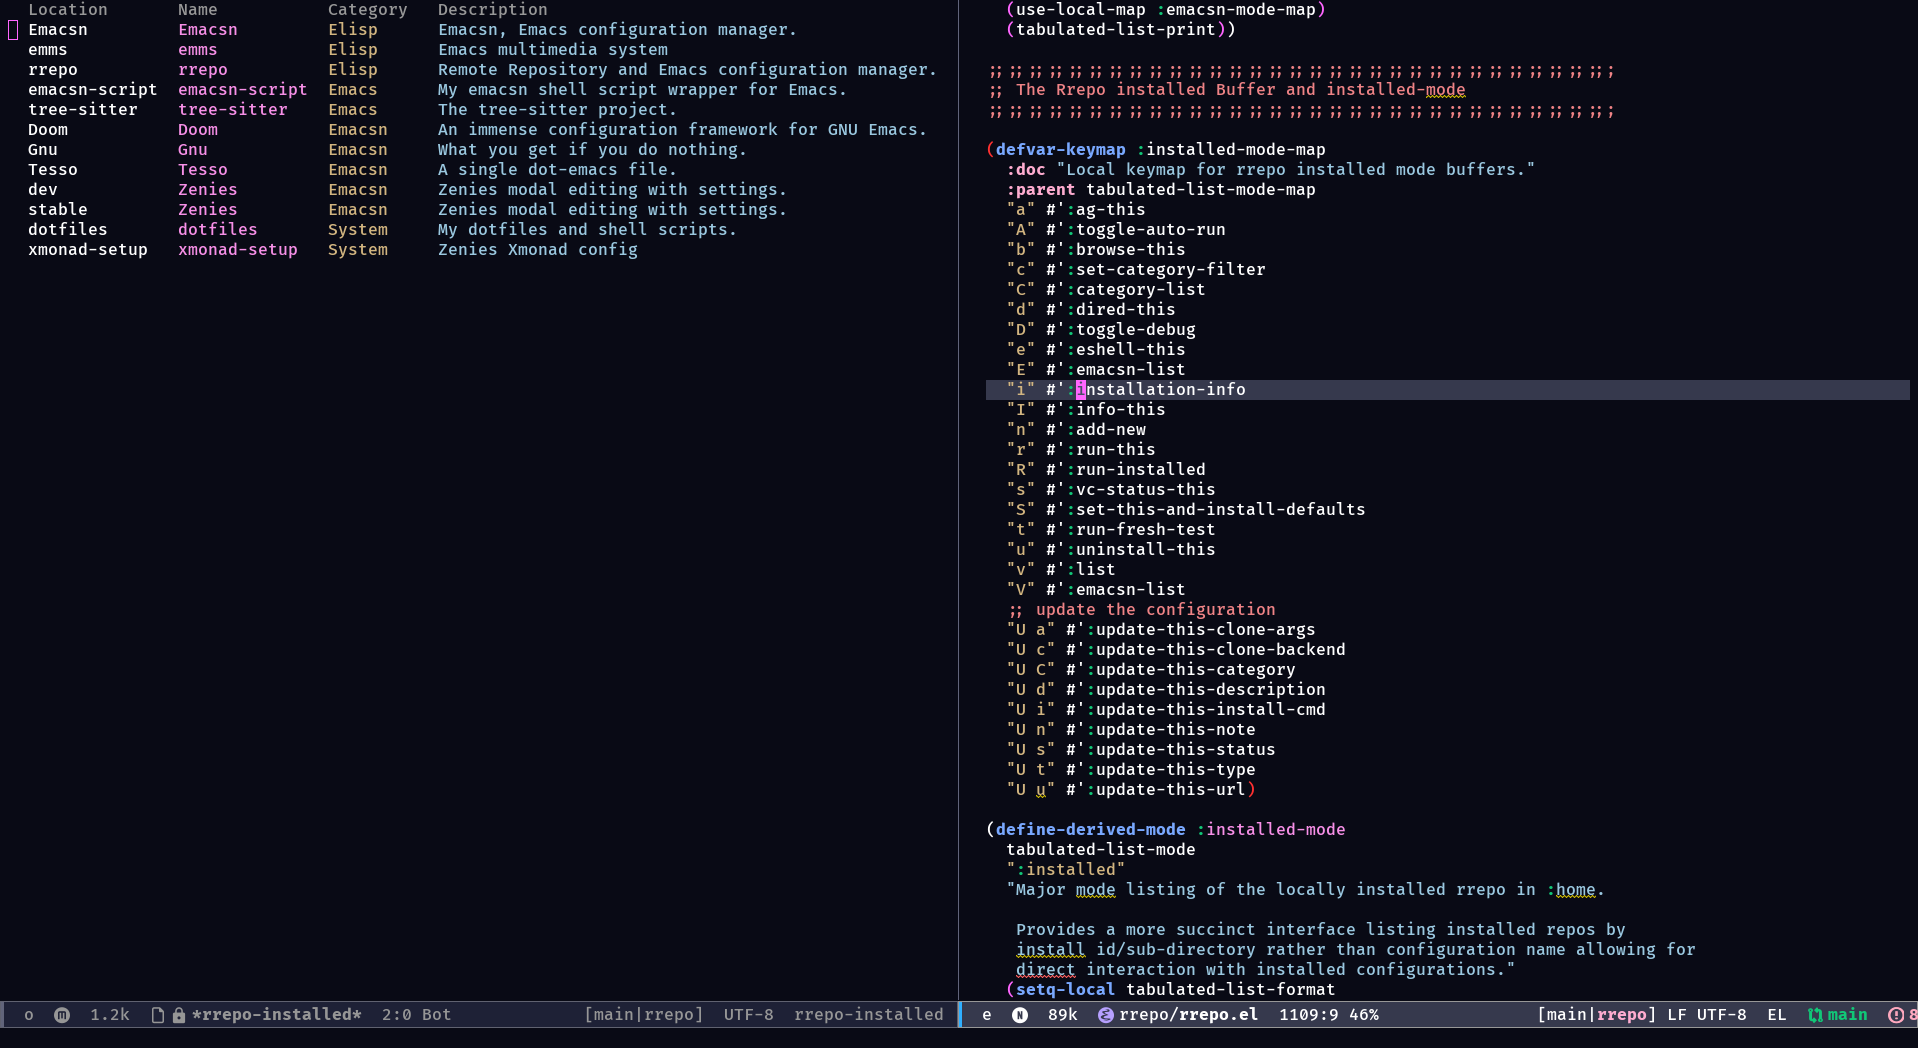Screen dimensions: 1918x1048
Task: Click define-derived-mode keyword in the code
Action: pyautogui.click(x=1090, y=830)
